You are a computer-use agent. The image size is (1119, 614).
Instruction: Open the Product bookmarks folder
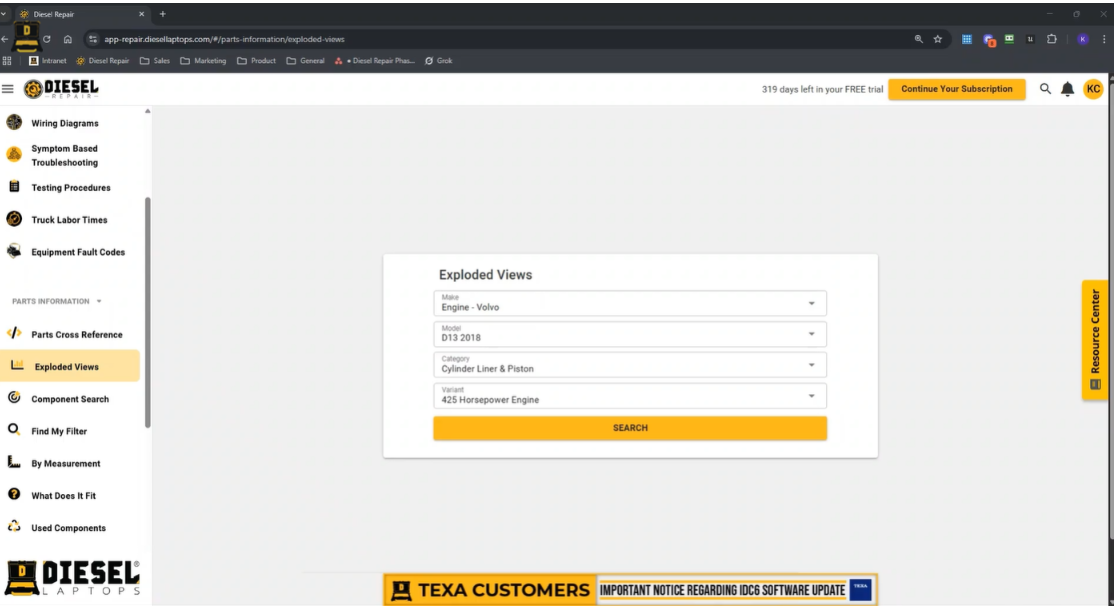click(x=257, y=61)
